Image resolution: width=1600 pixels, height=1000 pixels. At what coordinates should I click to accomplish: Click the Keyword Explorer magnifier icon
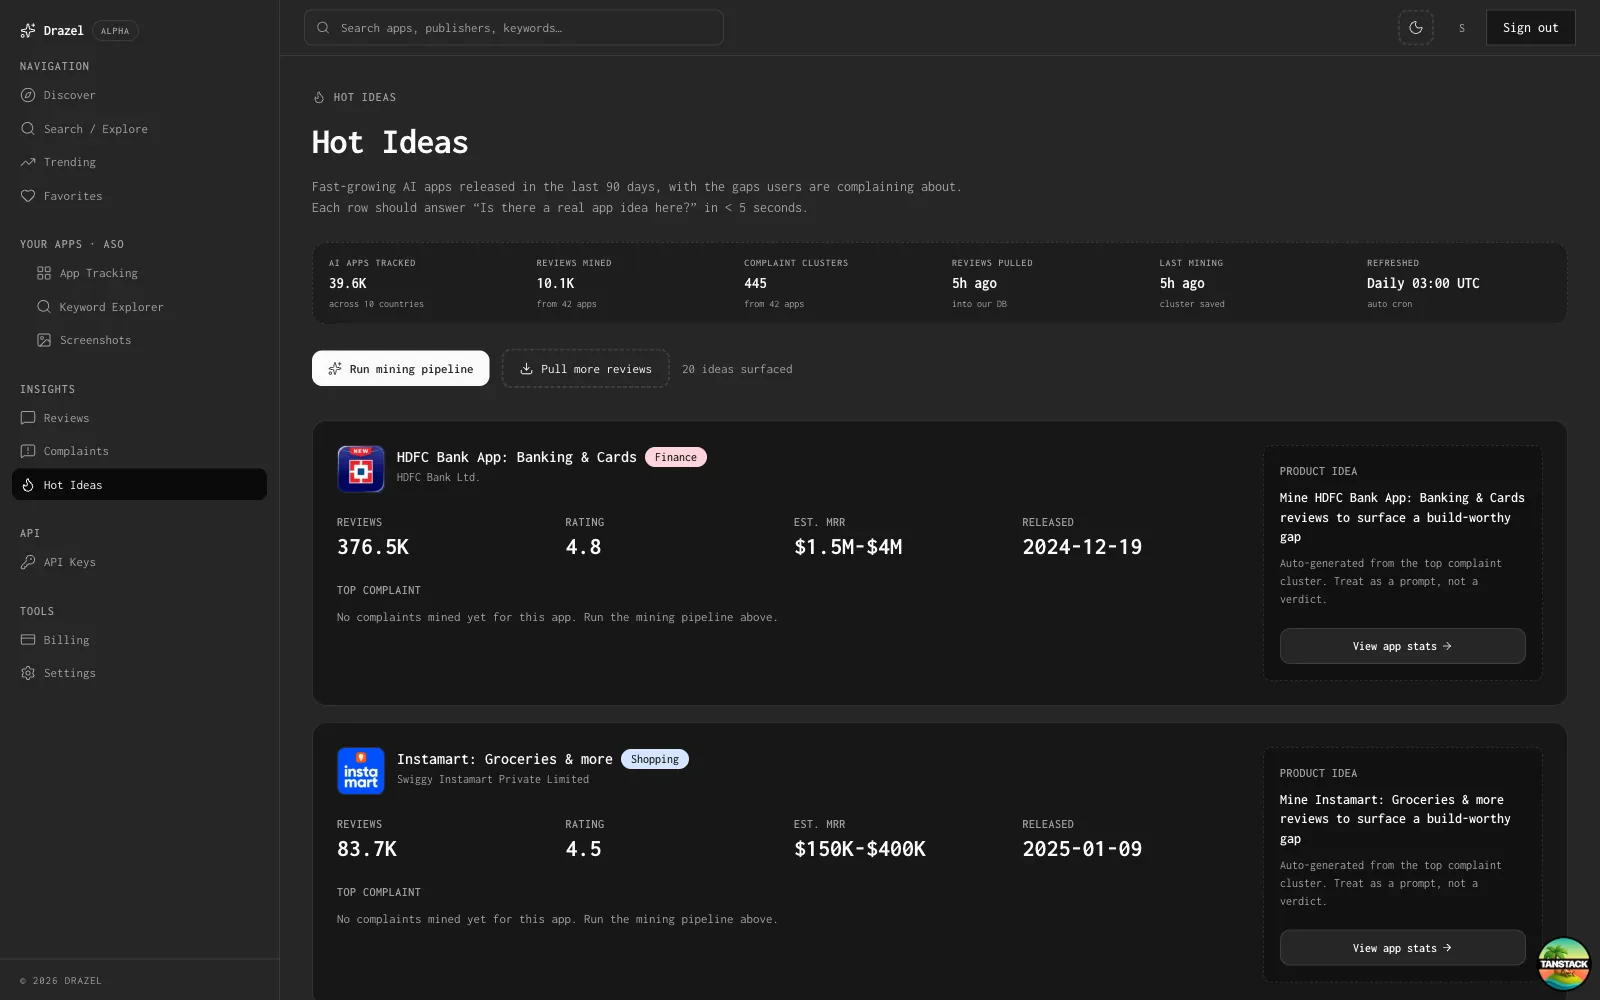44,307
